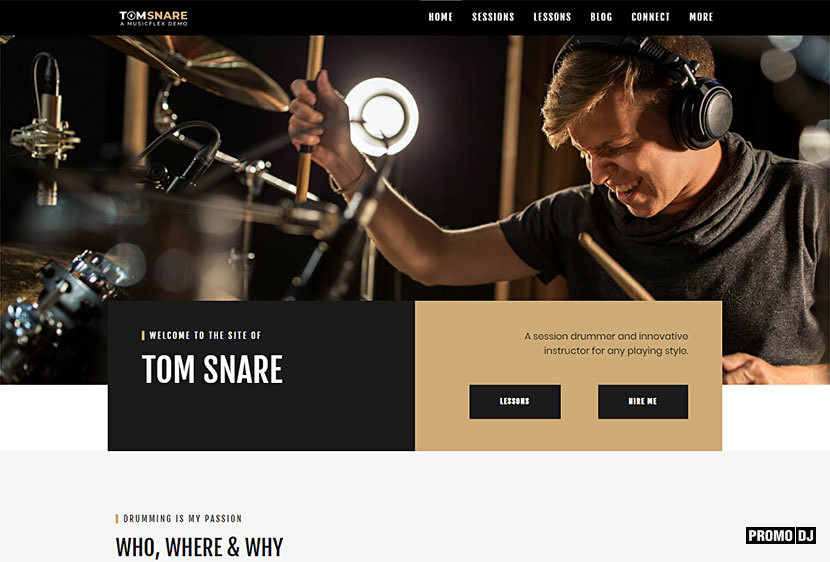Click the Tom Snare headline text
Viewport: 830px width, 562px height.
(212, 369)
